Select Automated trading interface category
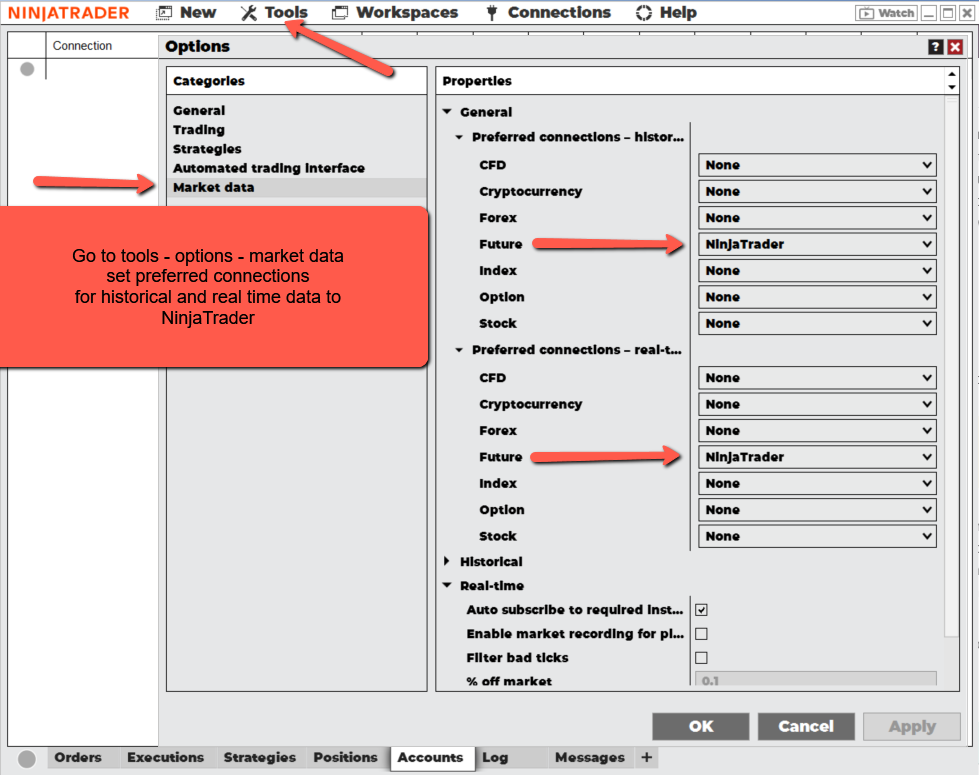This screenshot has width=979, height=775. pyautogui.click(x=269, y=169)
